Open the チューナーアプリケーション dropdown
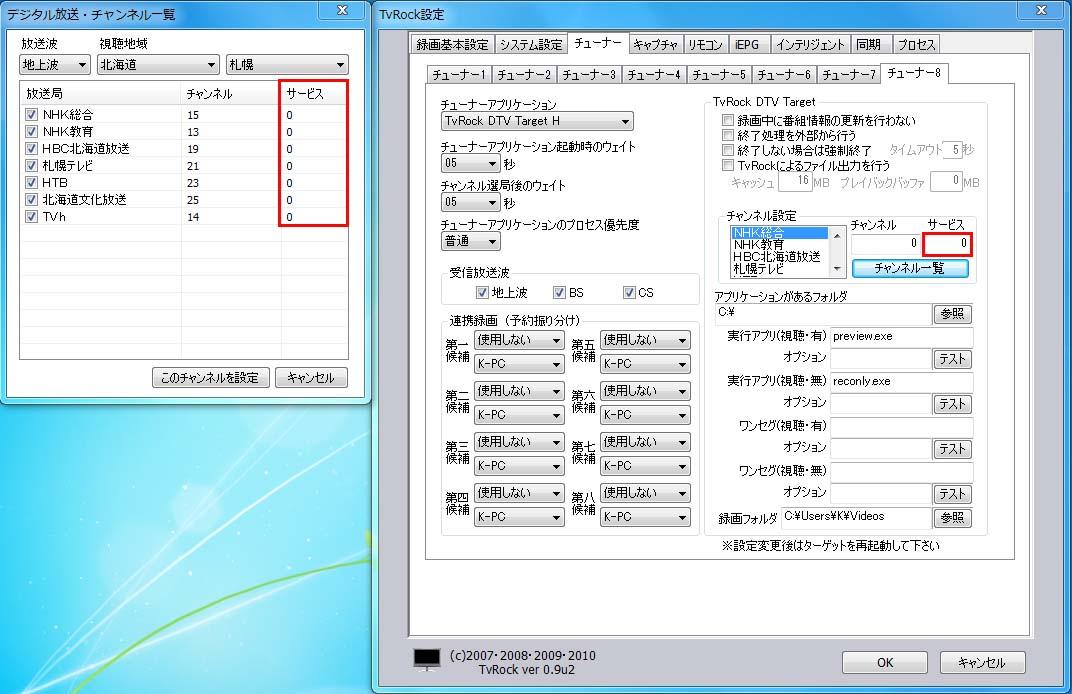Image resolution: width=1072 pixels, height=694 pixels. point(537,122)
